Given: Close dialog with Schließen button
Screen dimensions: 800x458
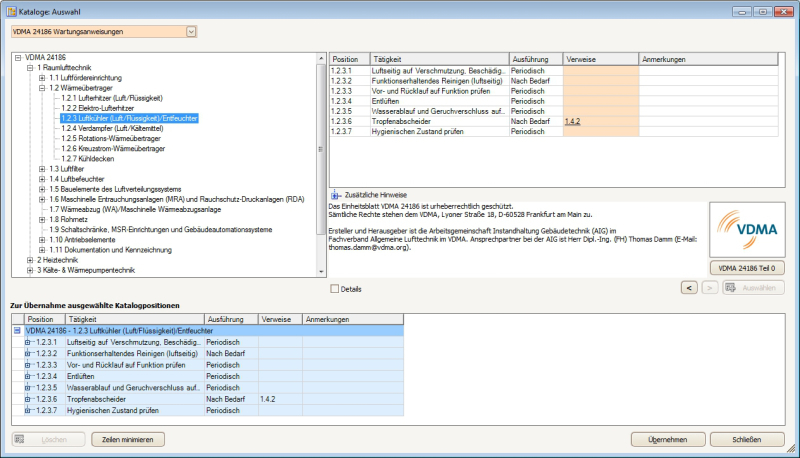Looking at the screenshot, I should coord(747,440).
